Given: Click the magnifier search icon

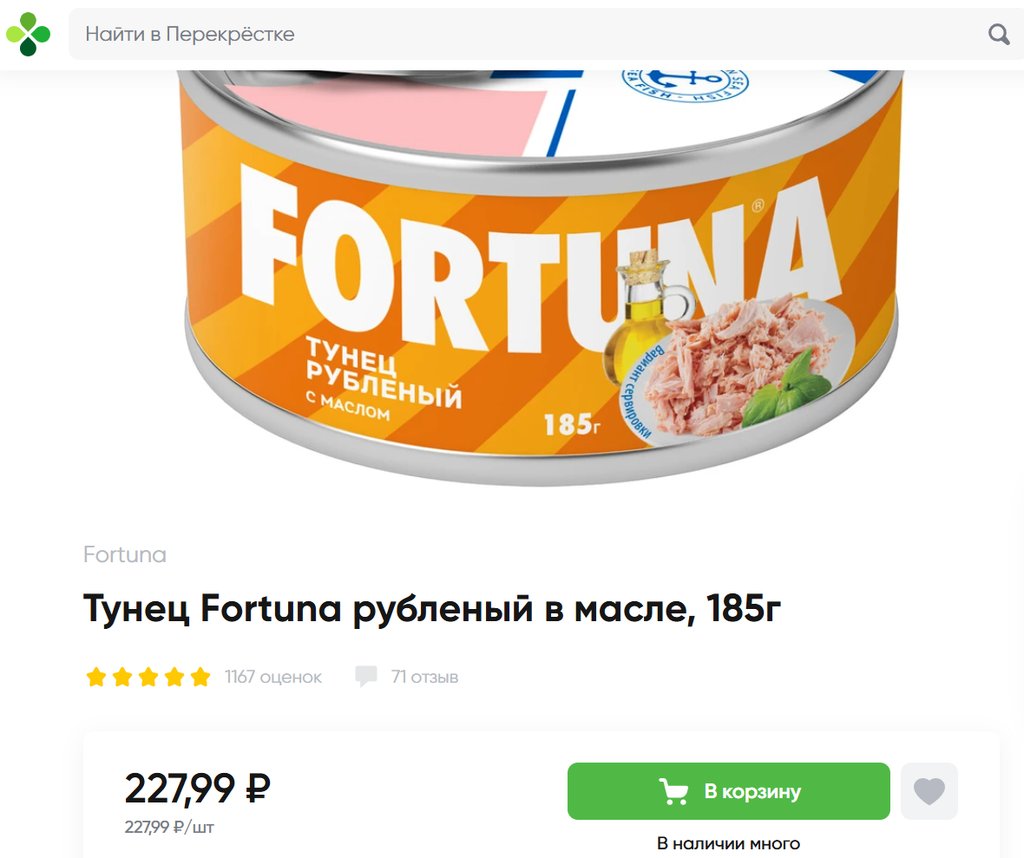Looking at the screenshot, I should pyautogui.click(x=999, y=34).
